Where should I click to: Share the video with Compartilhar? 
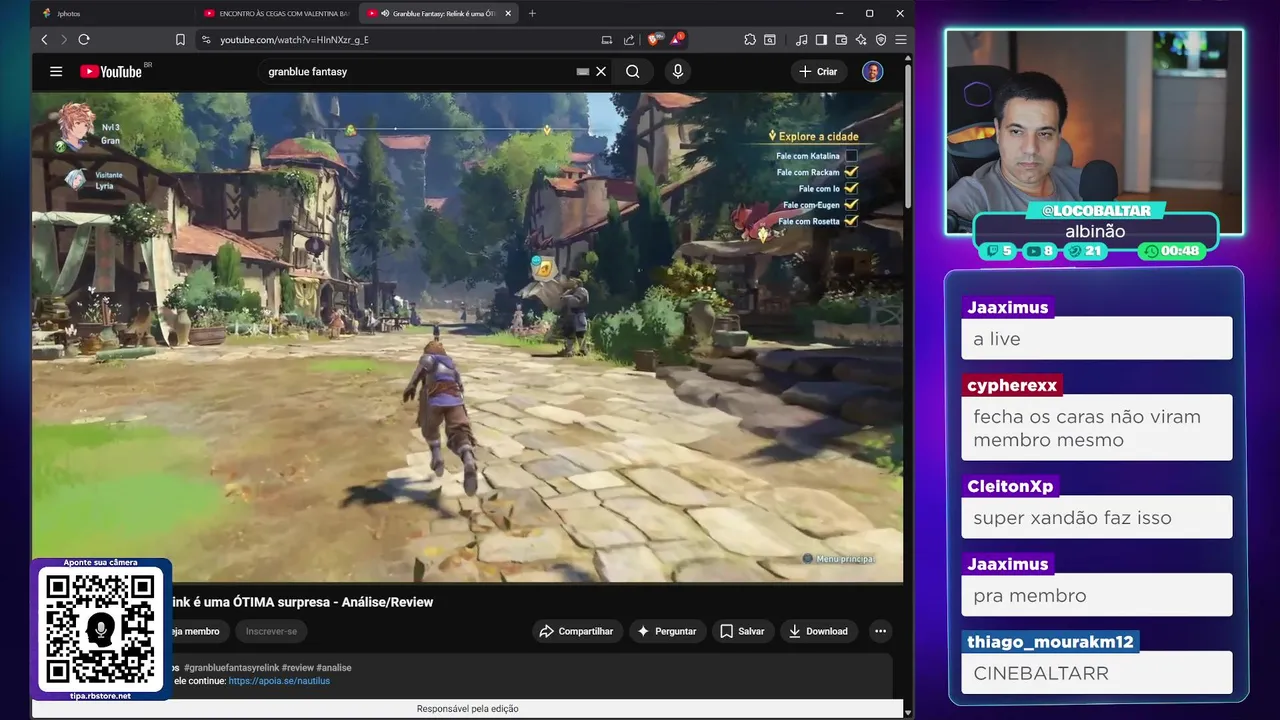pyautogui.click(x=576, y=631)
